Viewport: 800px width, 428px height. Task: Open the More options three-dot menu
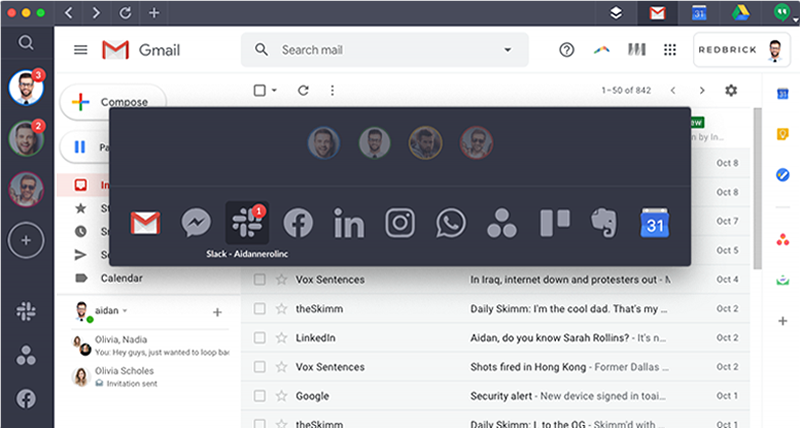coord(332,90)
